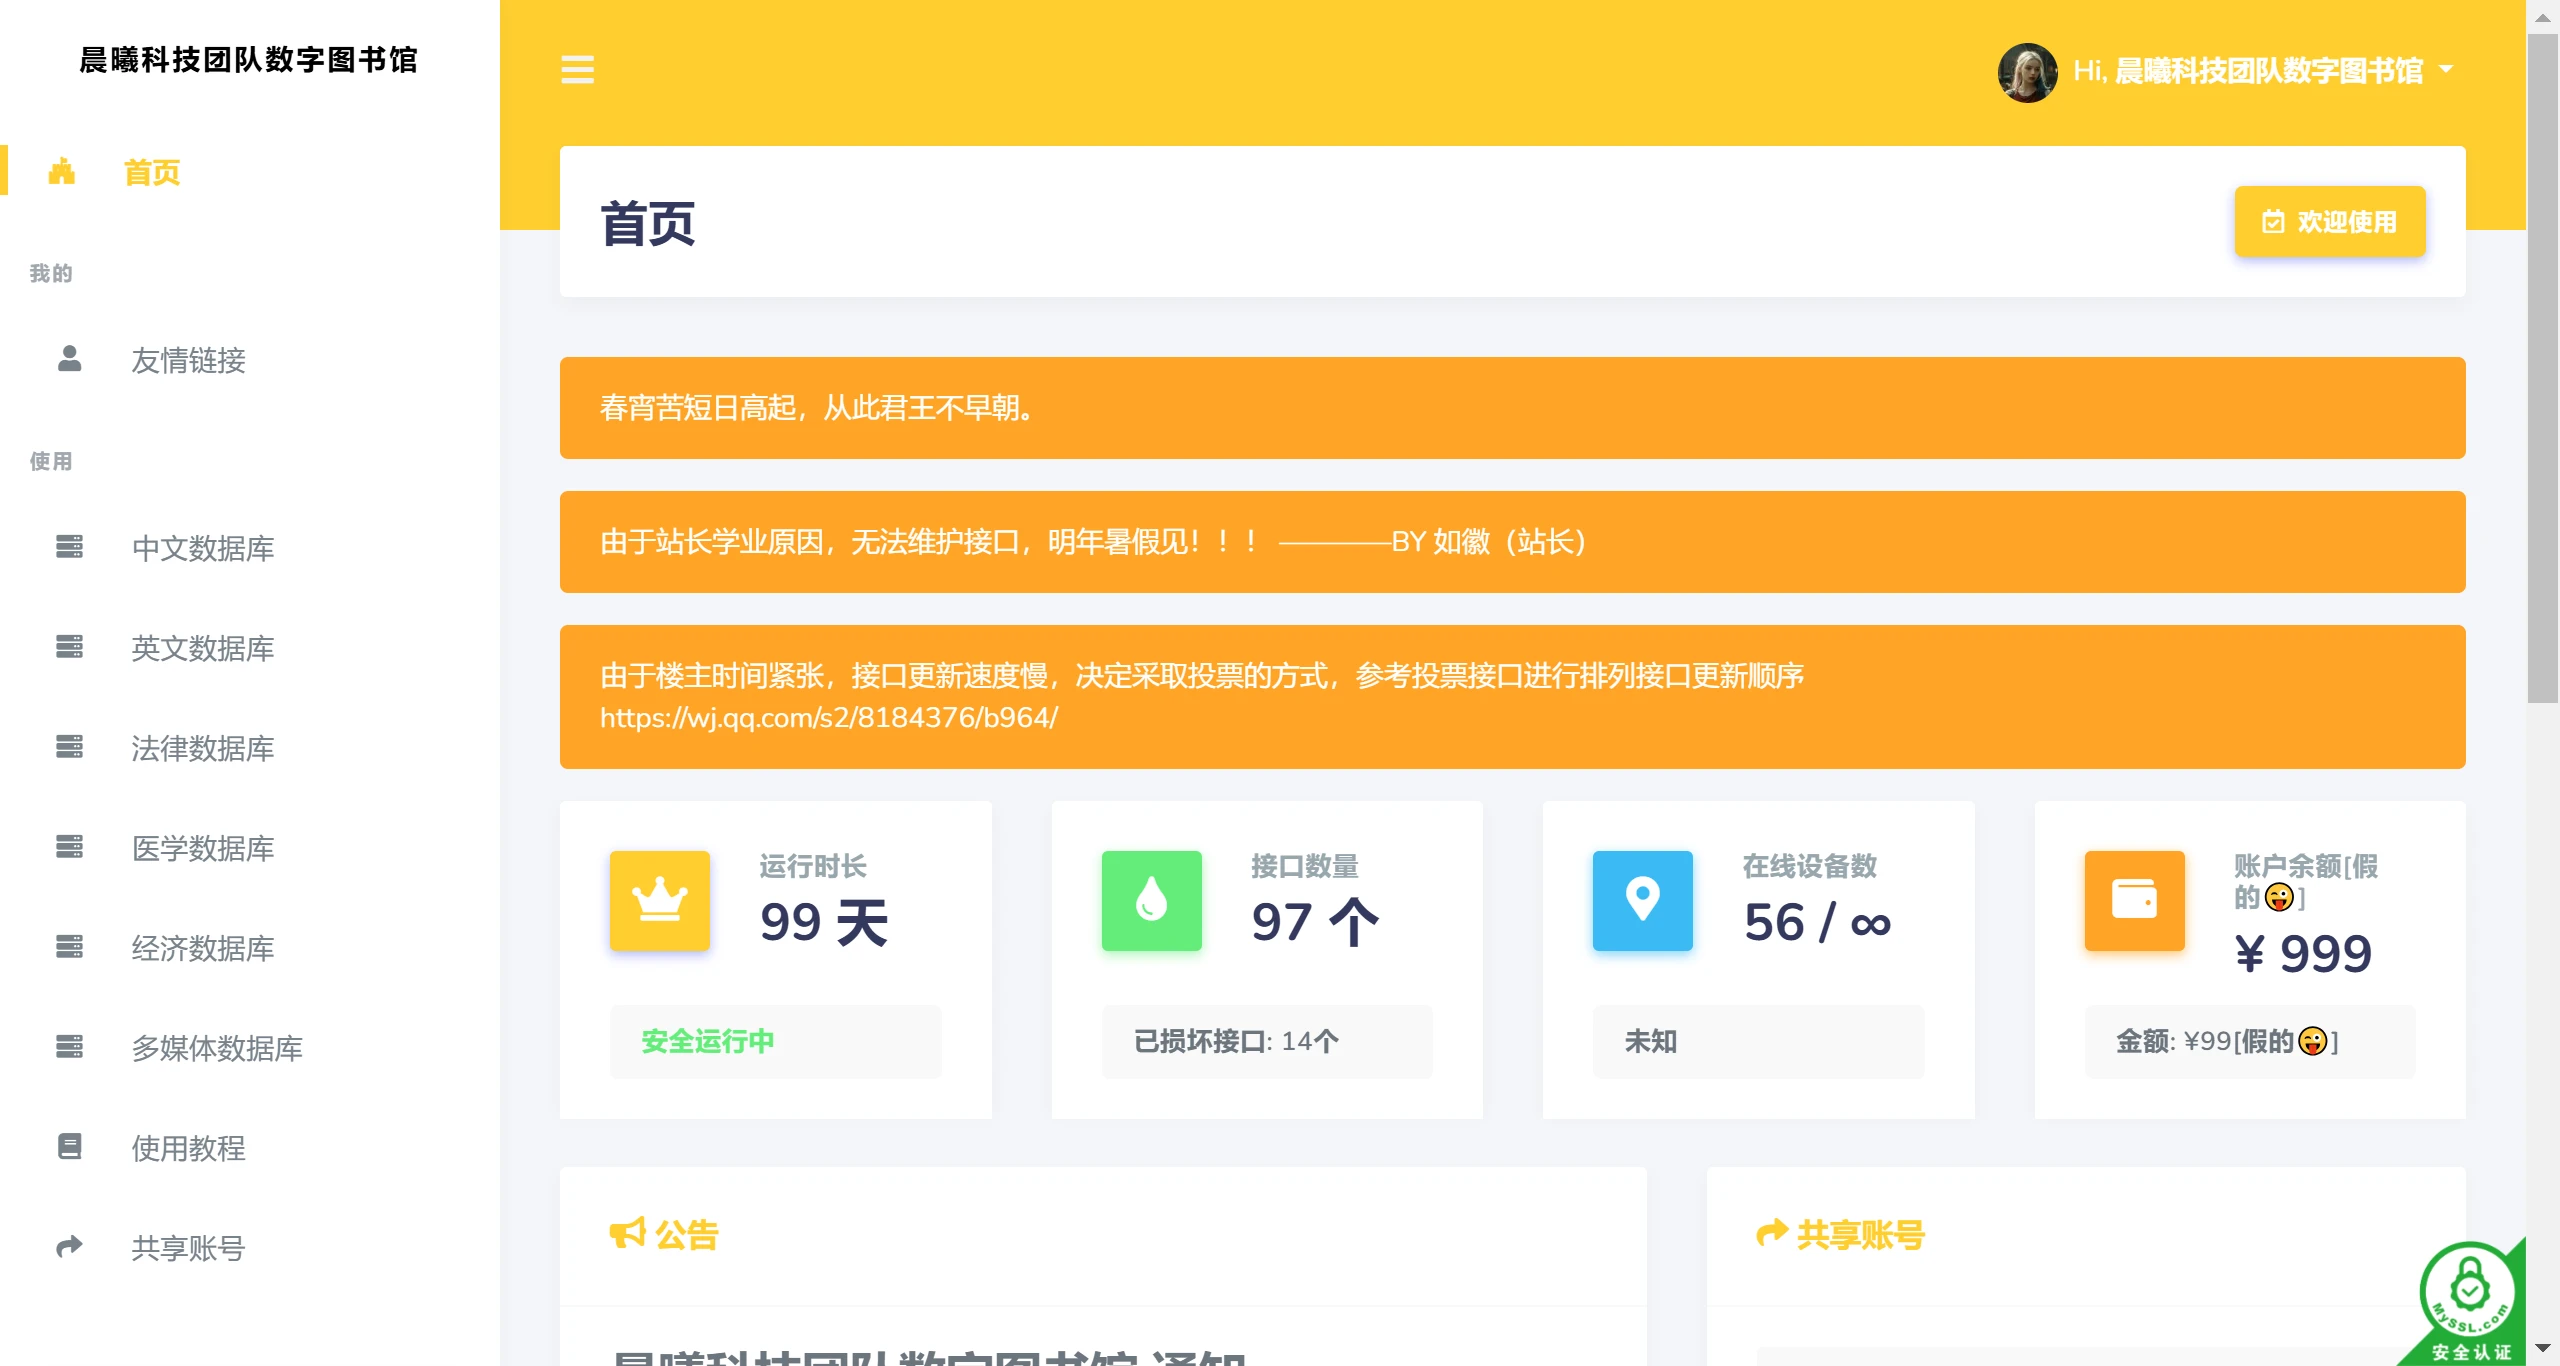
Task: Open the user account dropdown beside greeting
Action: (x=2446, y=70)
